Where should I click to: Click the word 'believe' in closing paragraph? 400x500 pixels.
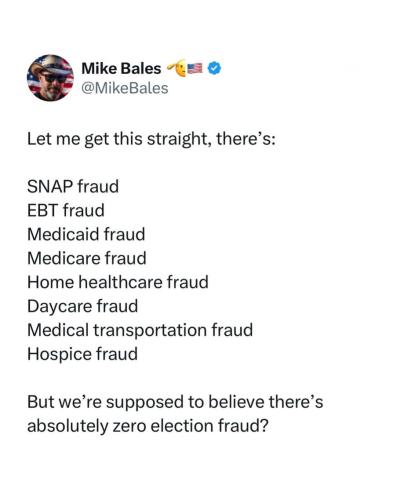(237, 402)
